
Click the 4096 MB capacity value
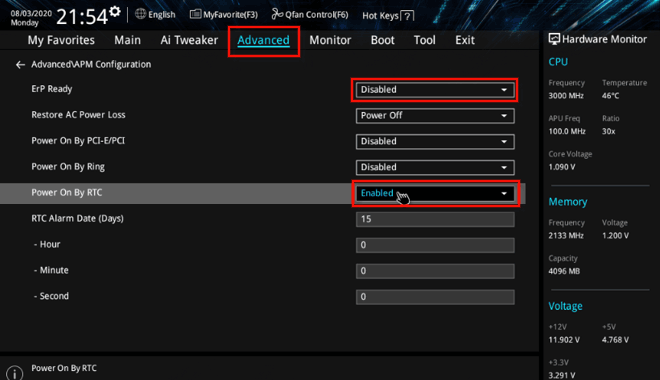[x=564, y=271]
